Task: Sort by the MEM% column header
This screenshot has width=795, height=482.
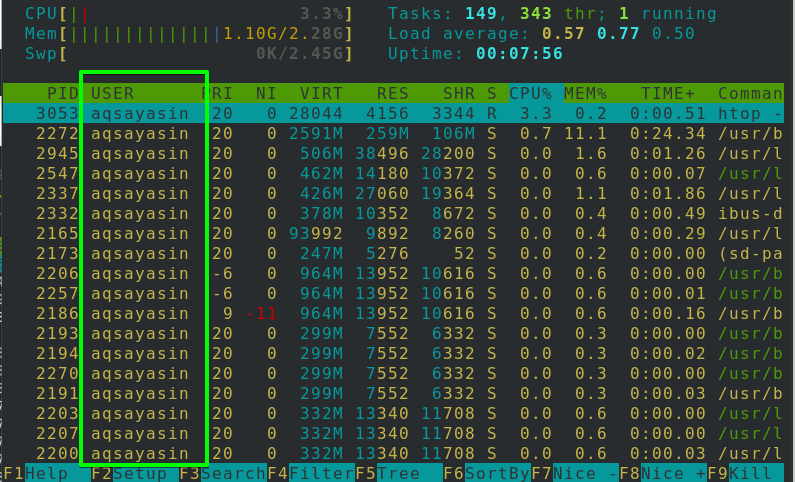Action: coord(585,93)
